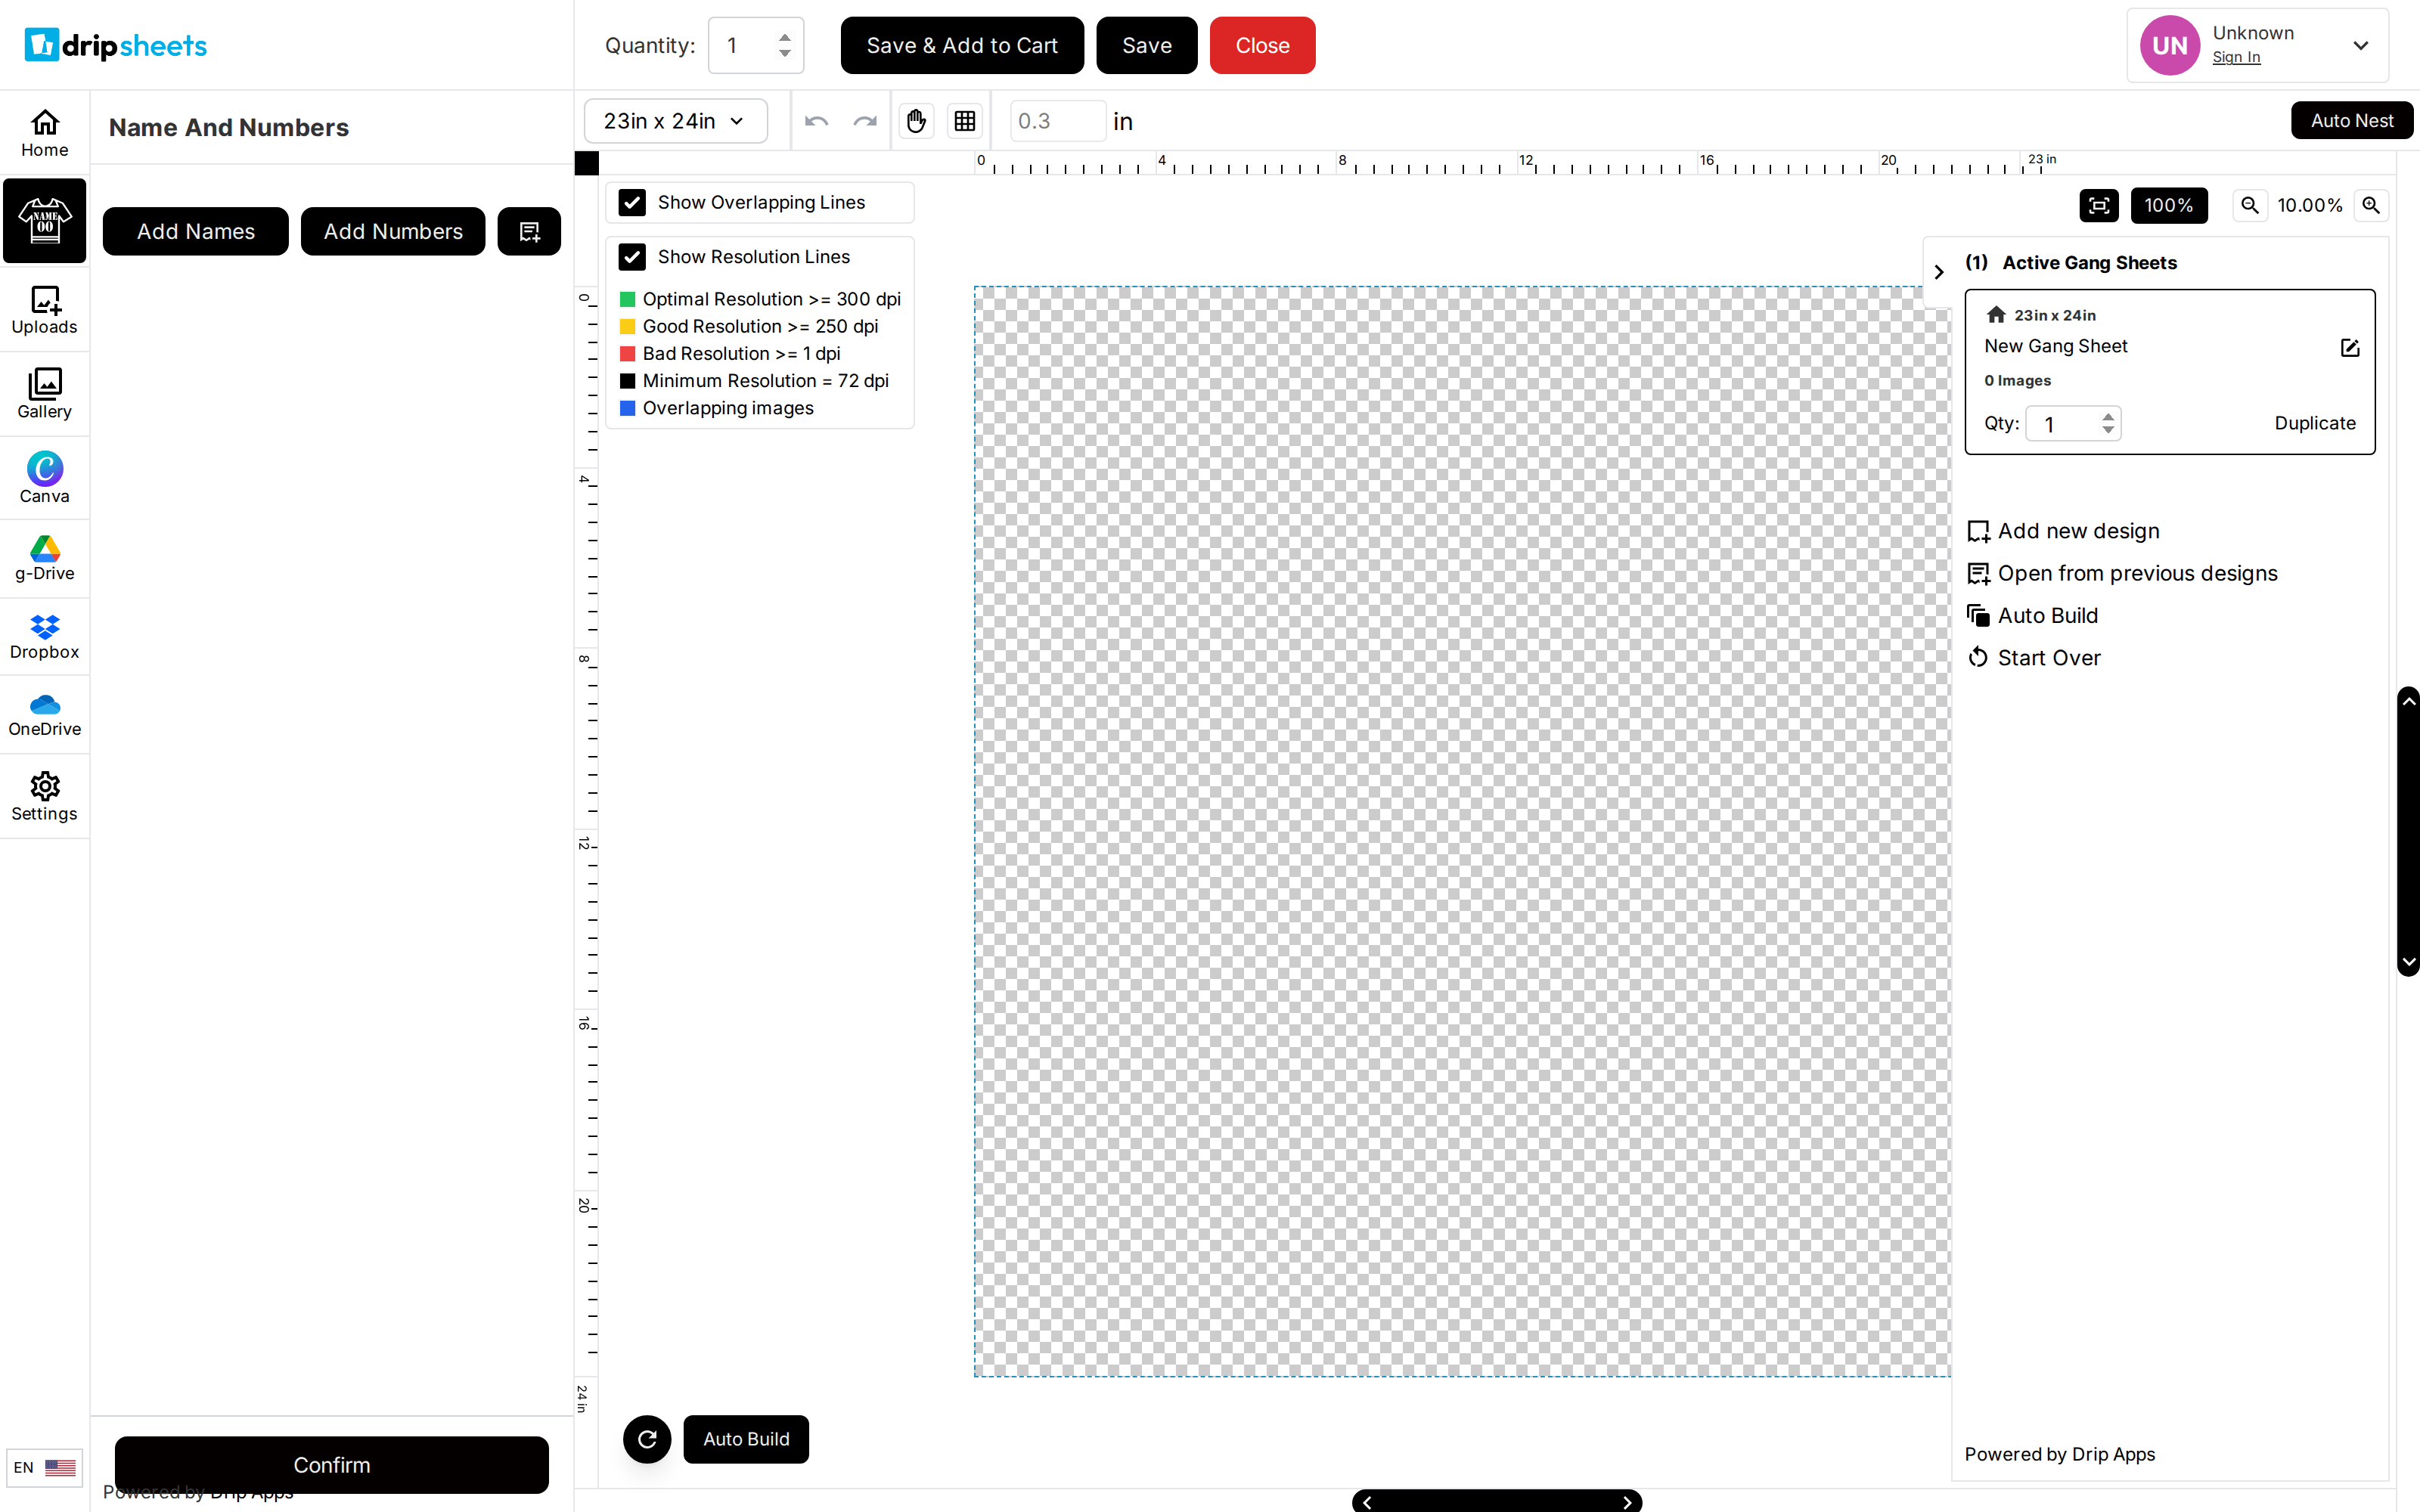Viewport: 2420px width, 1512px height.
Task: Open the Canva integration
Action: point(45,478)
